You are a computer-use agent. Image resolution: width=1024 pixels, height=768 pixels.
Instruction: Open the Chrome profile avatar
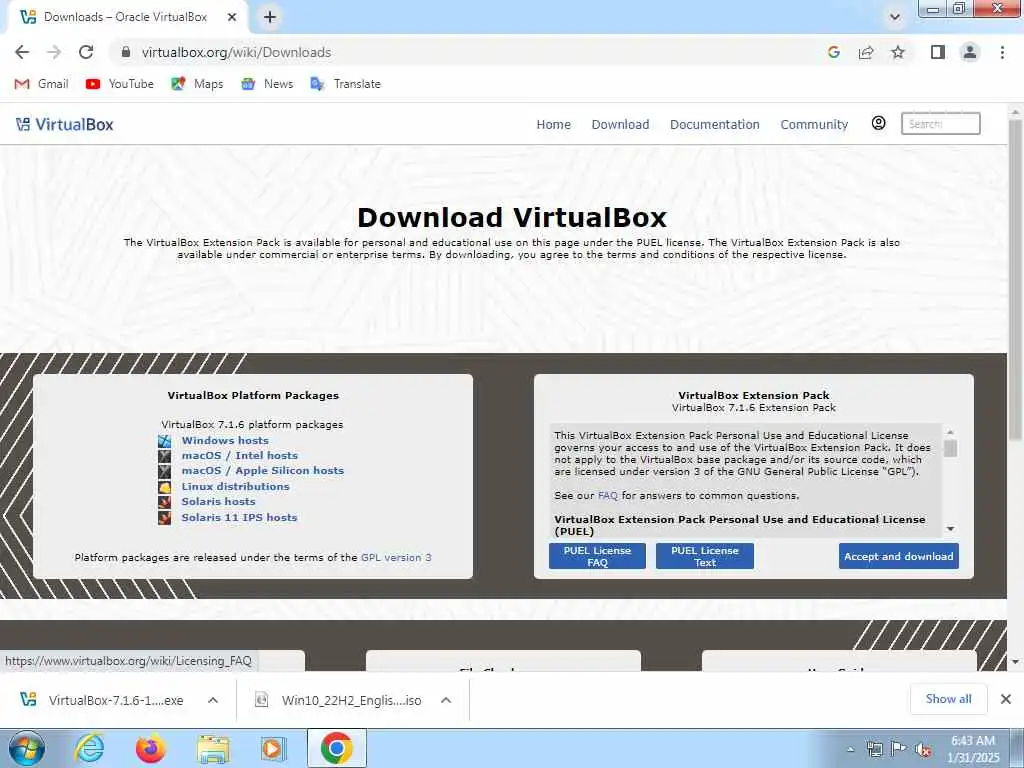(970, 52)
